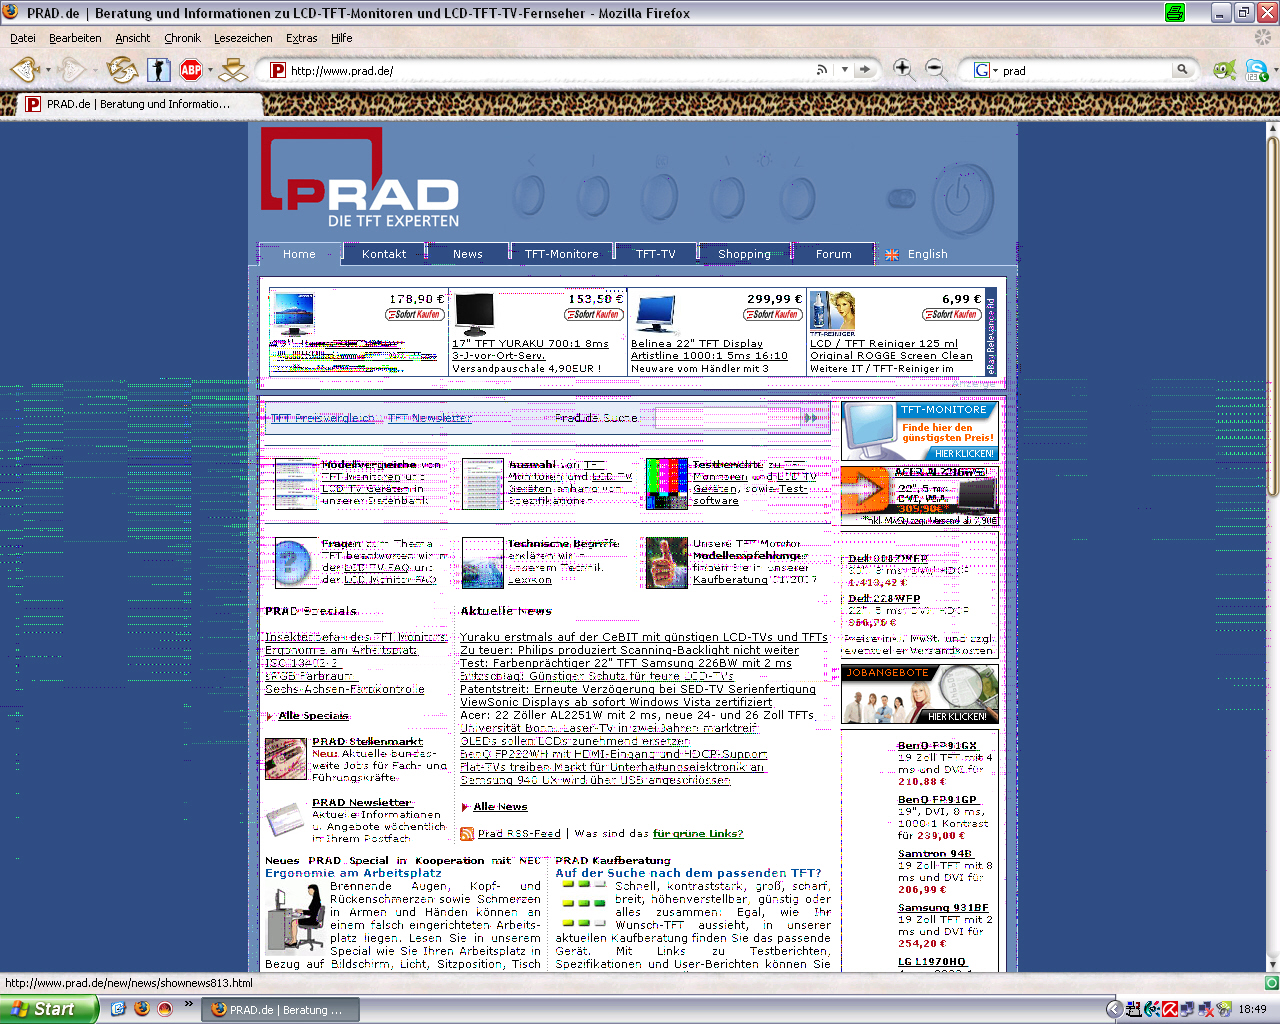Click the Go arrow beside address bar
The height and width of the screenshot is (1024, 1280).
pyautogui.click(x=865, y=70)
